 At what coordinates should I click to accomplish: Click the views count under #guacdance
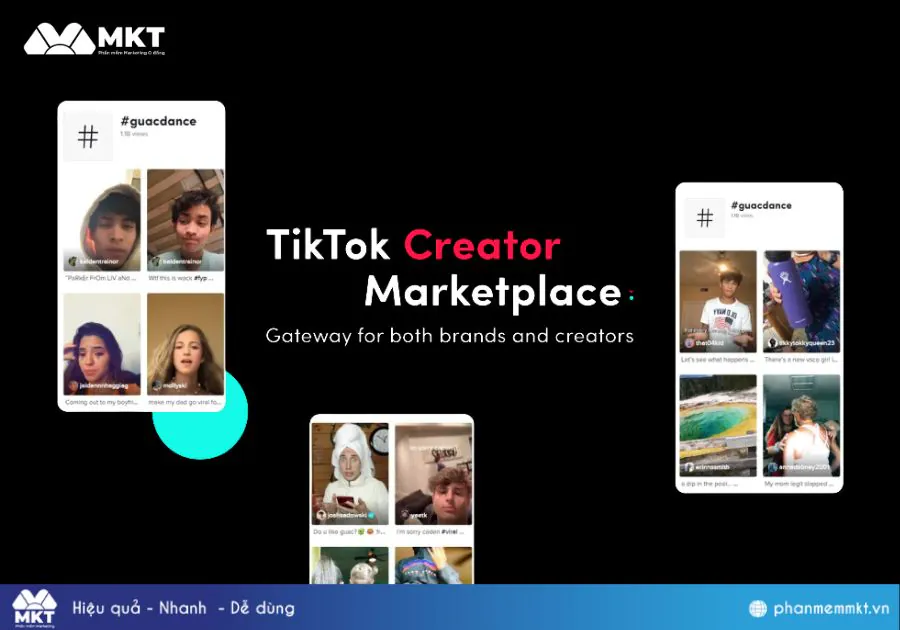134,134
